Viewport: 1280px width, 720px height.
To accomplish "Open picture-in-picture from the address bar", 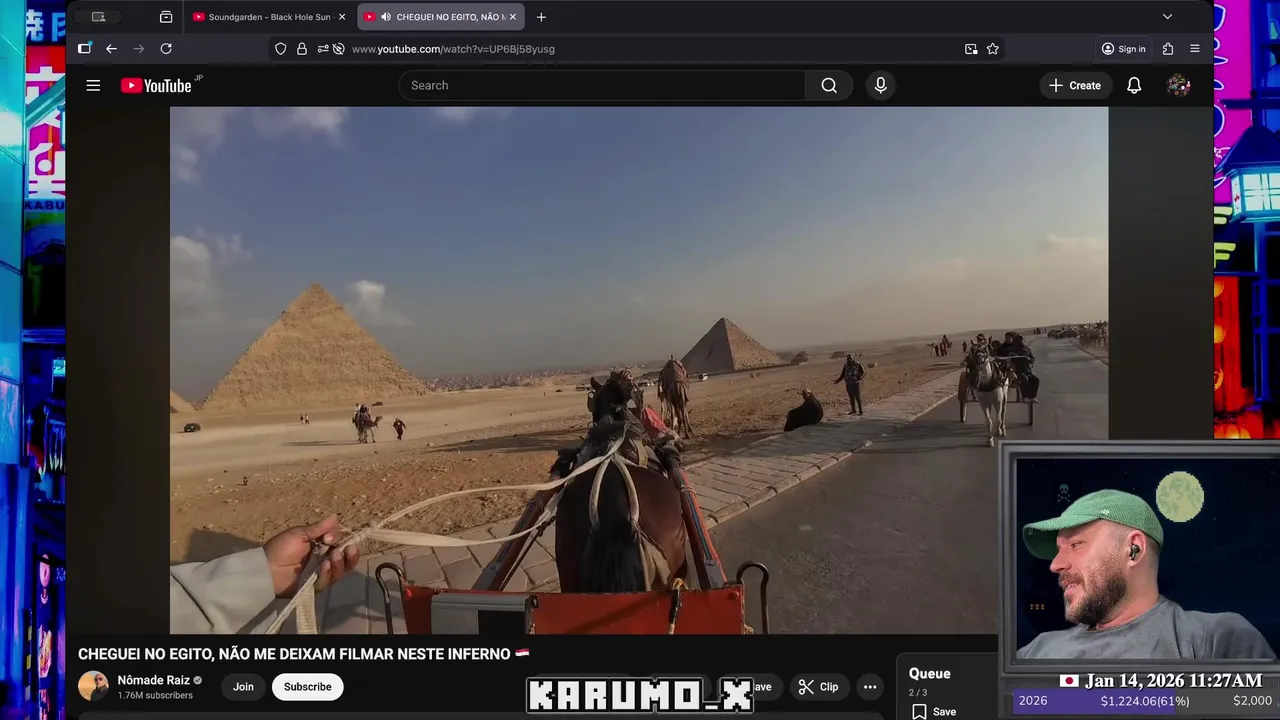I will pyautogui.click(x=971, y=49).
